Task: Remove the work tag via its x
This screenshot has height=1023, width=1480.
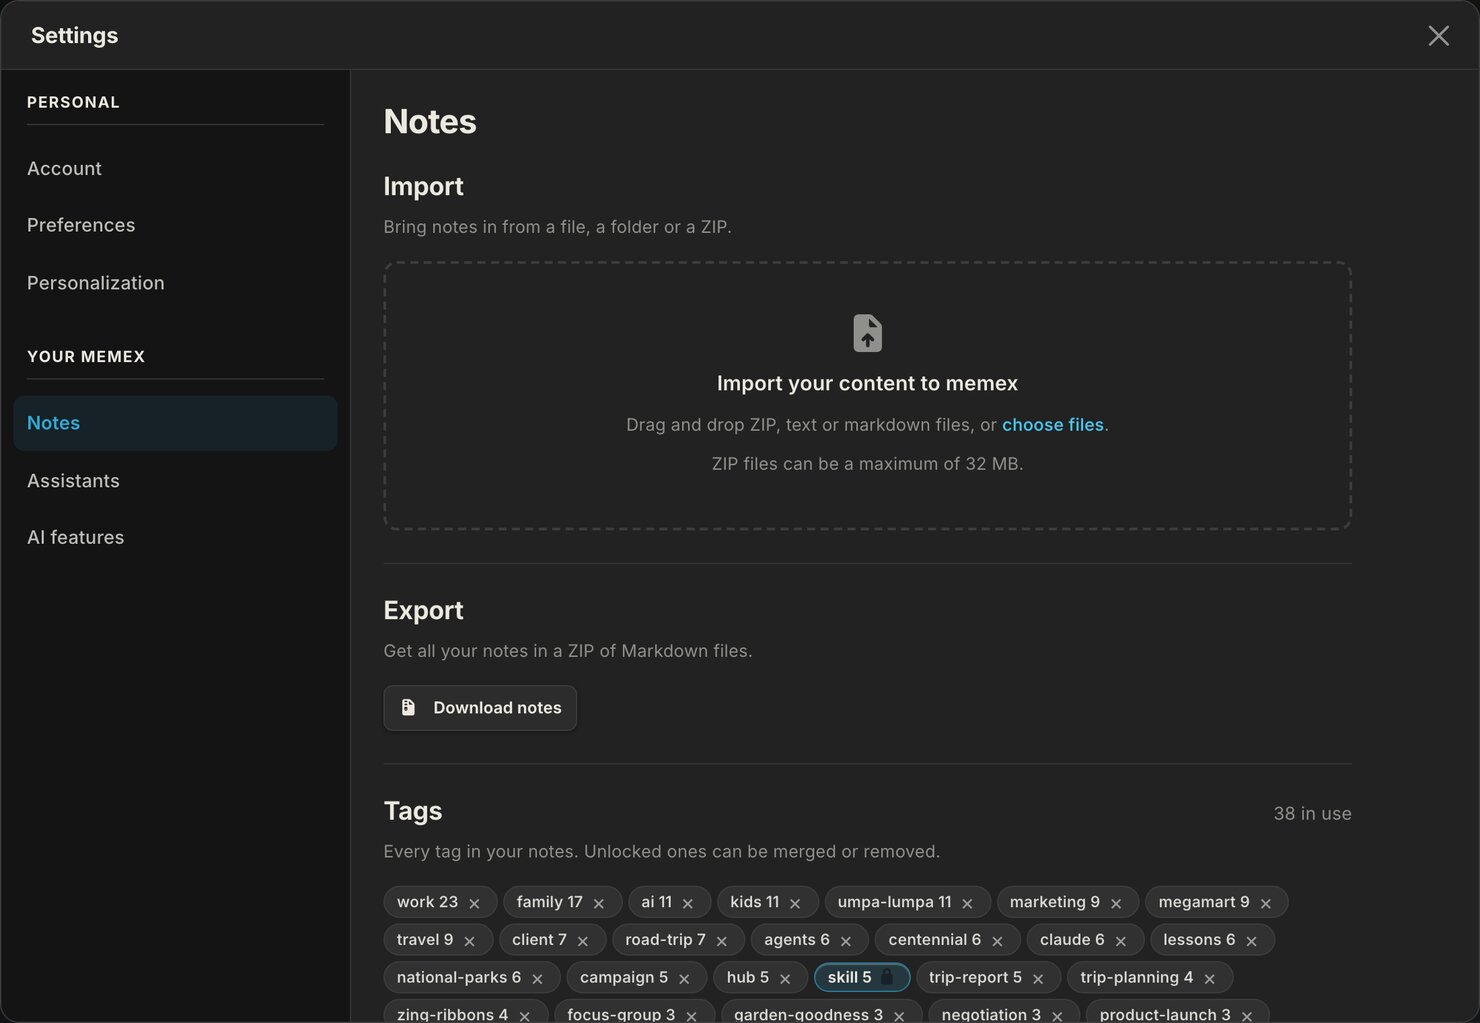Action: click(x=474, y=903)
